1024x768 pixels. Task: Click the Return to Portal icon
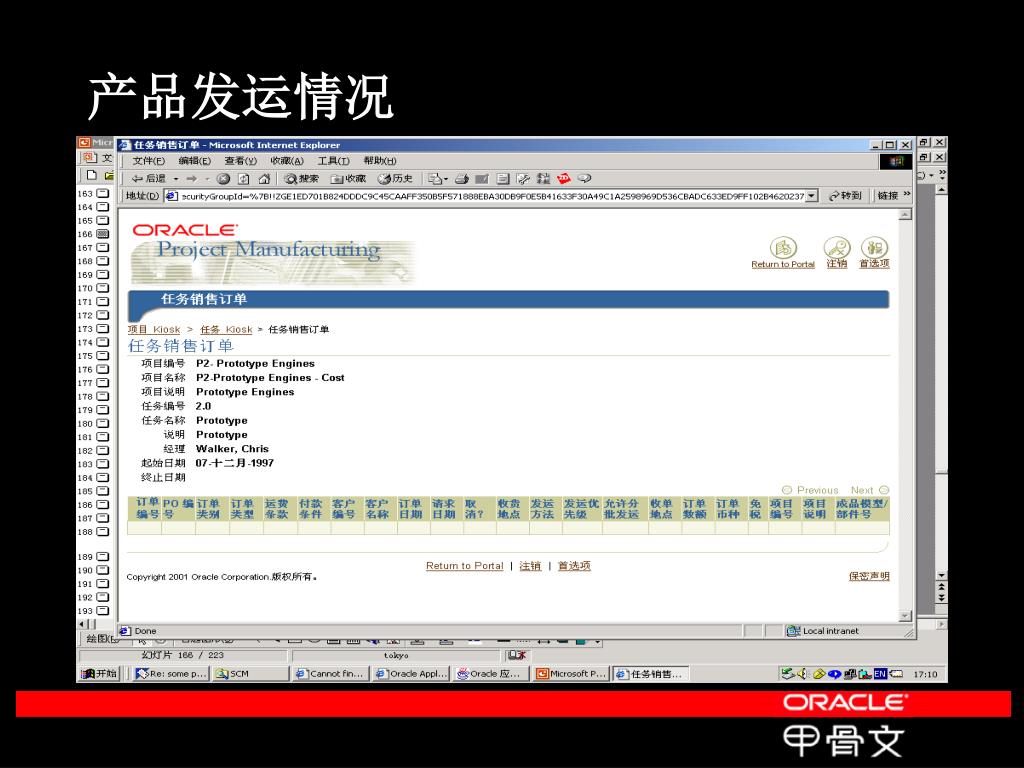(783, 248)
